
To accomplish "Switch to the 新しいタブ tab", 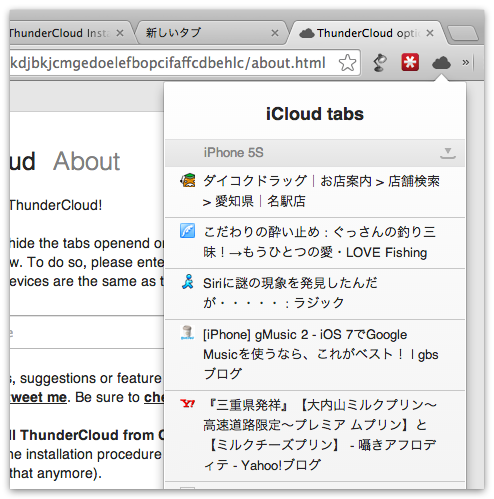I will (212, 33).
